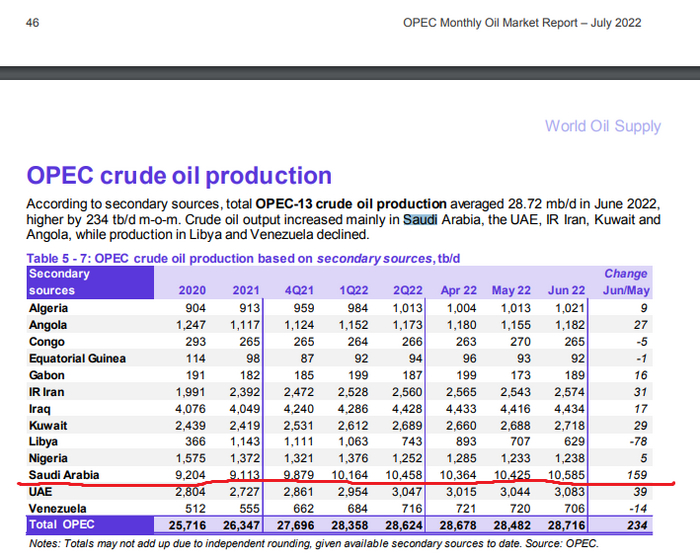Click the '2021' column header
This screenshot has width=700, height=560.
(246, 290)
